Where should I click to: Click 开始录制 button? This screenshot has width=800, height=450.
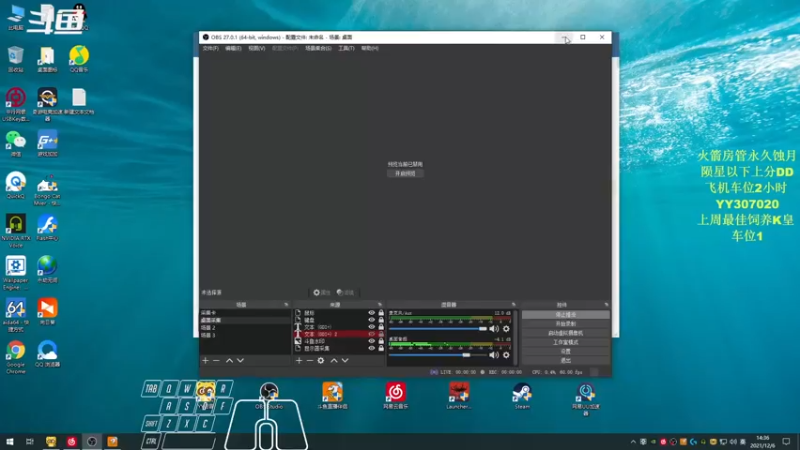point(565,324)
